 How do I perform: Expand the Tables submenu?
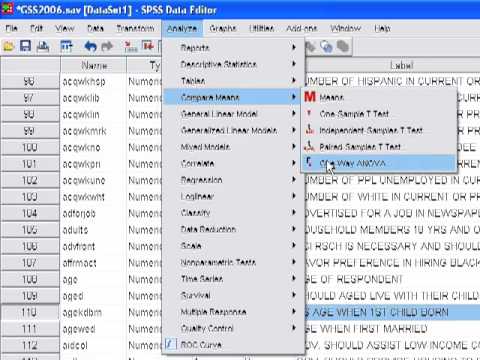233,81
